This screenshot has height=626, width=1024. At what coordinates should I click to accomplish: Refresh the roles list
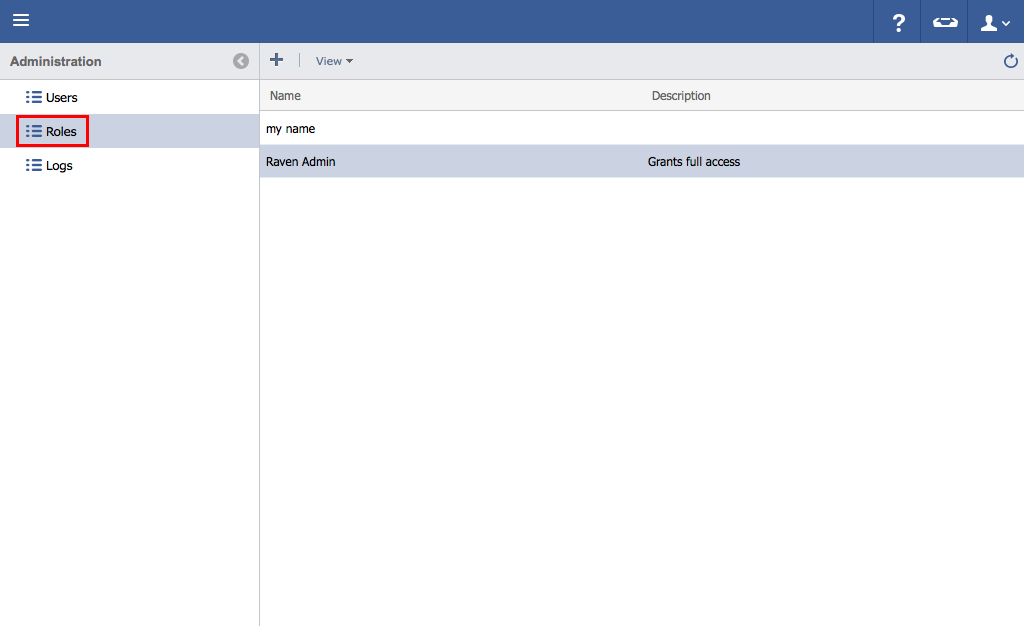point(1010,61)
